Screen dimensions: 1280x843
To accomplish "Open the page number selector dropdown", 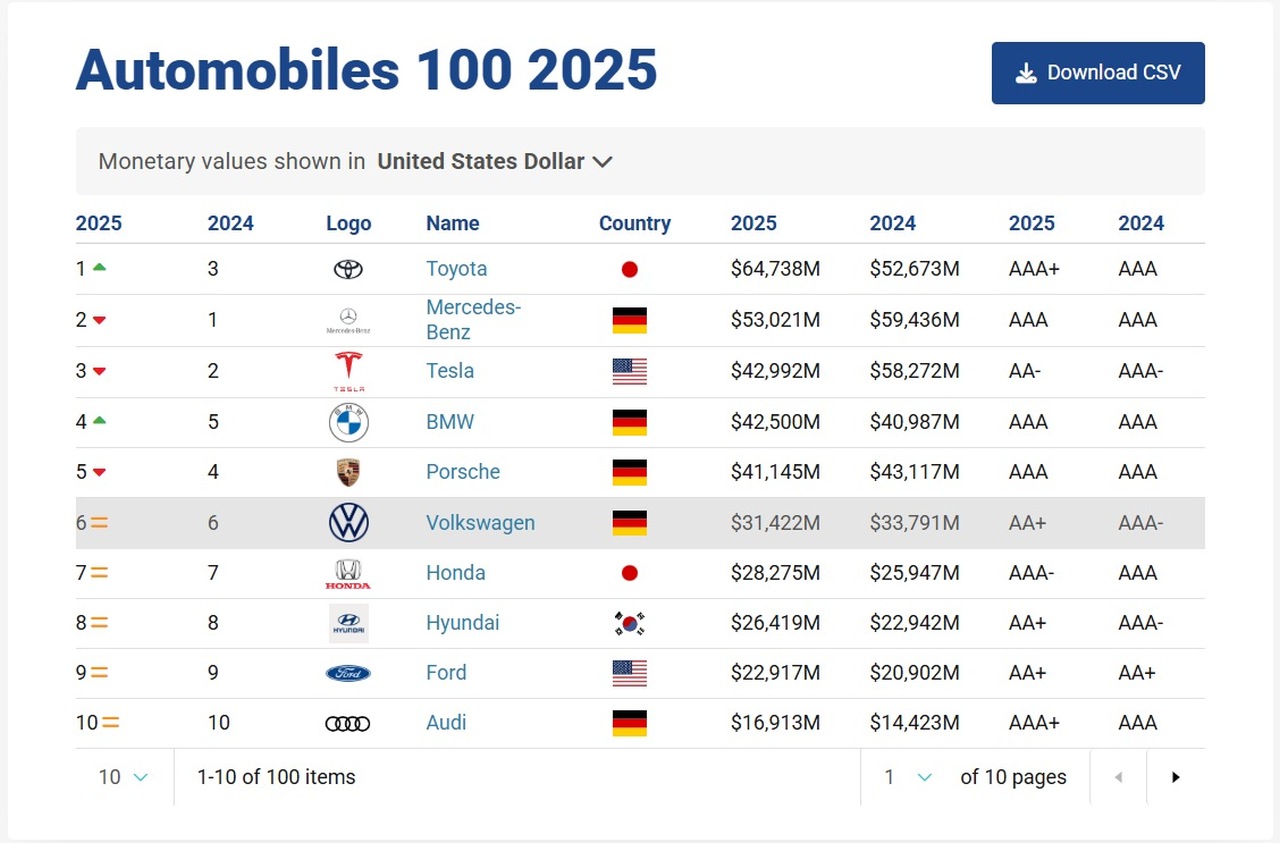I will pyautogui.click(x=908, y=777).
